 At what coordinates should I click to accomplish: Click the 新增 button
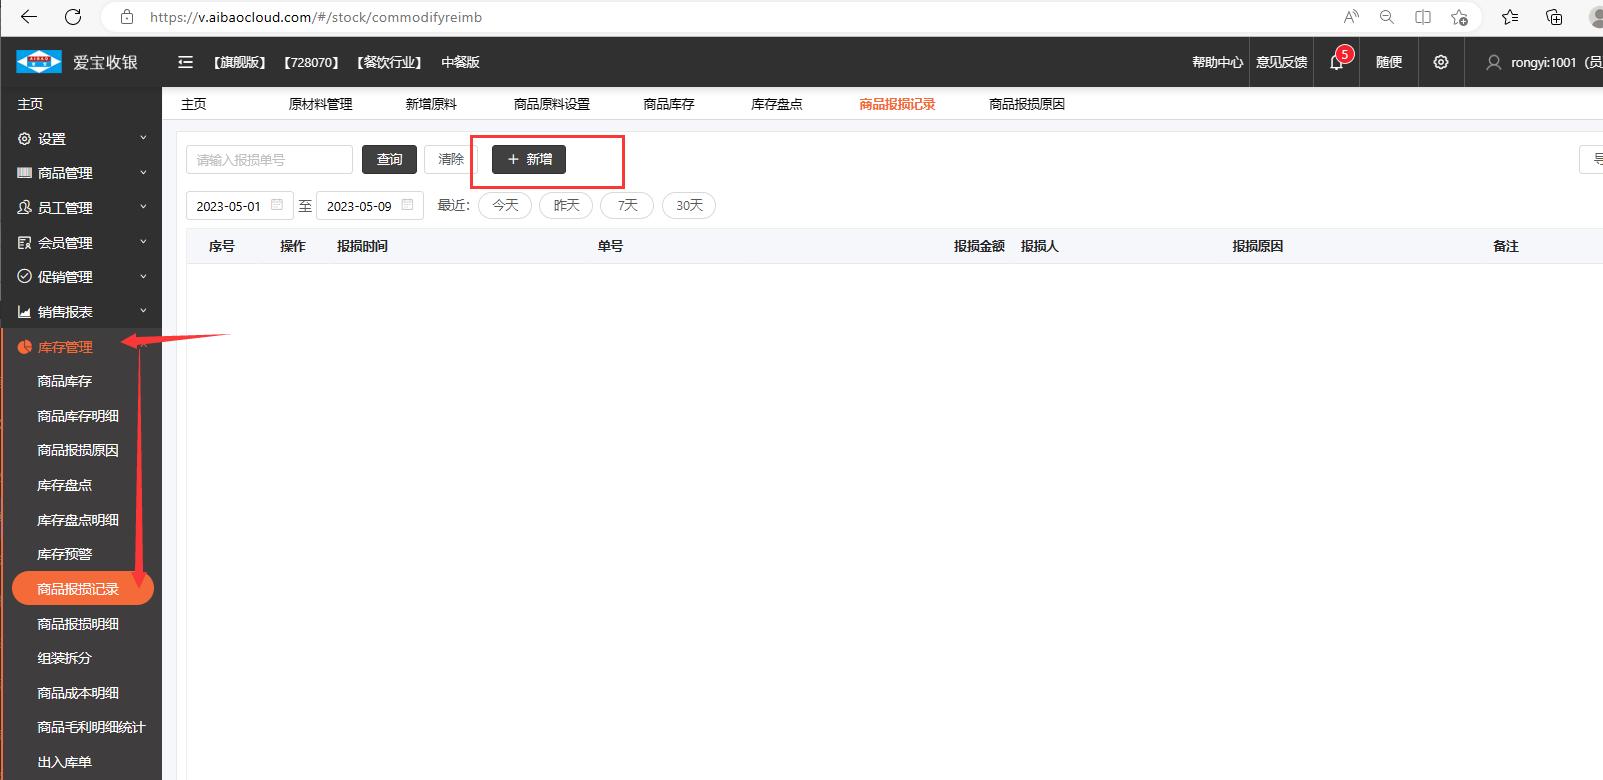(x=529, y=159)
